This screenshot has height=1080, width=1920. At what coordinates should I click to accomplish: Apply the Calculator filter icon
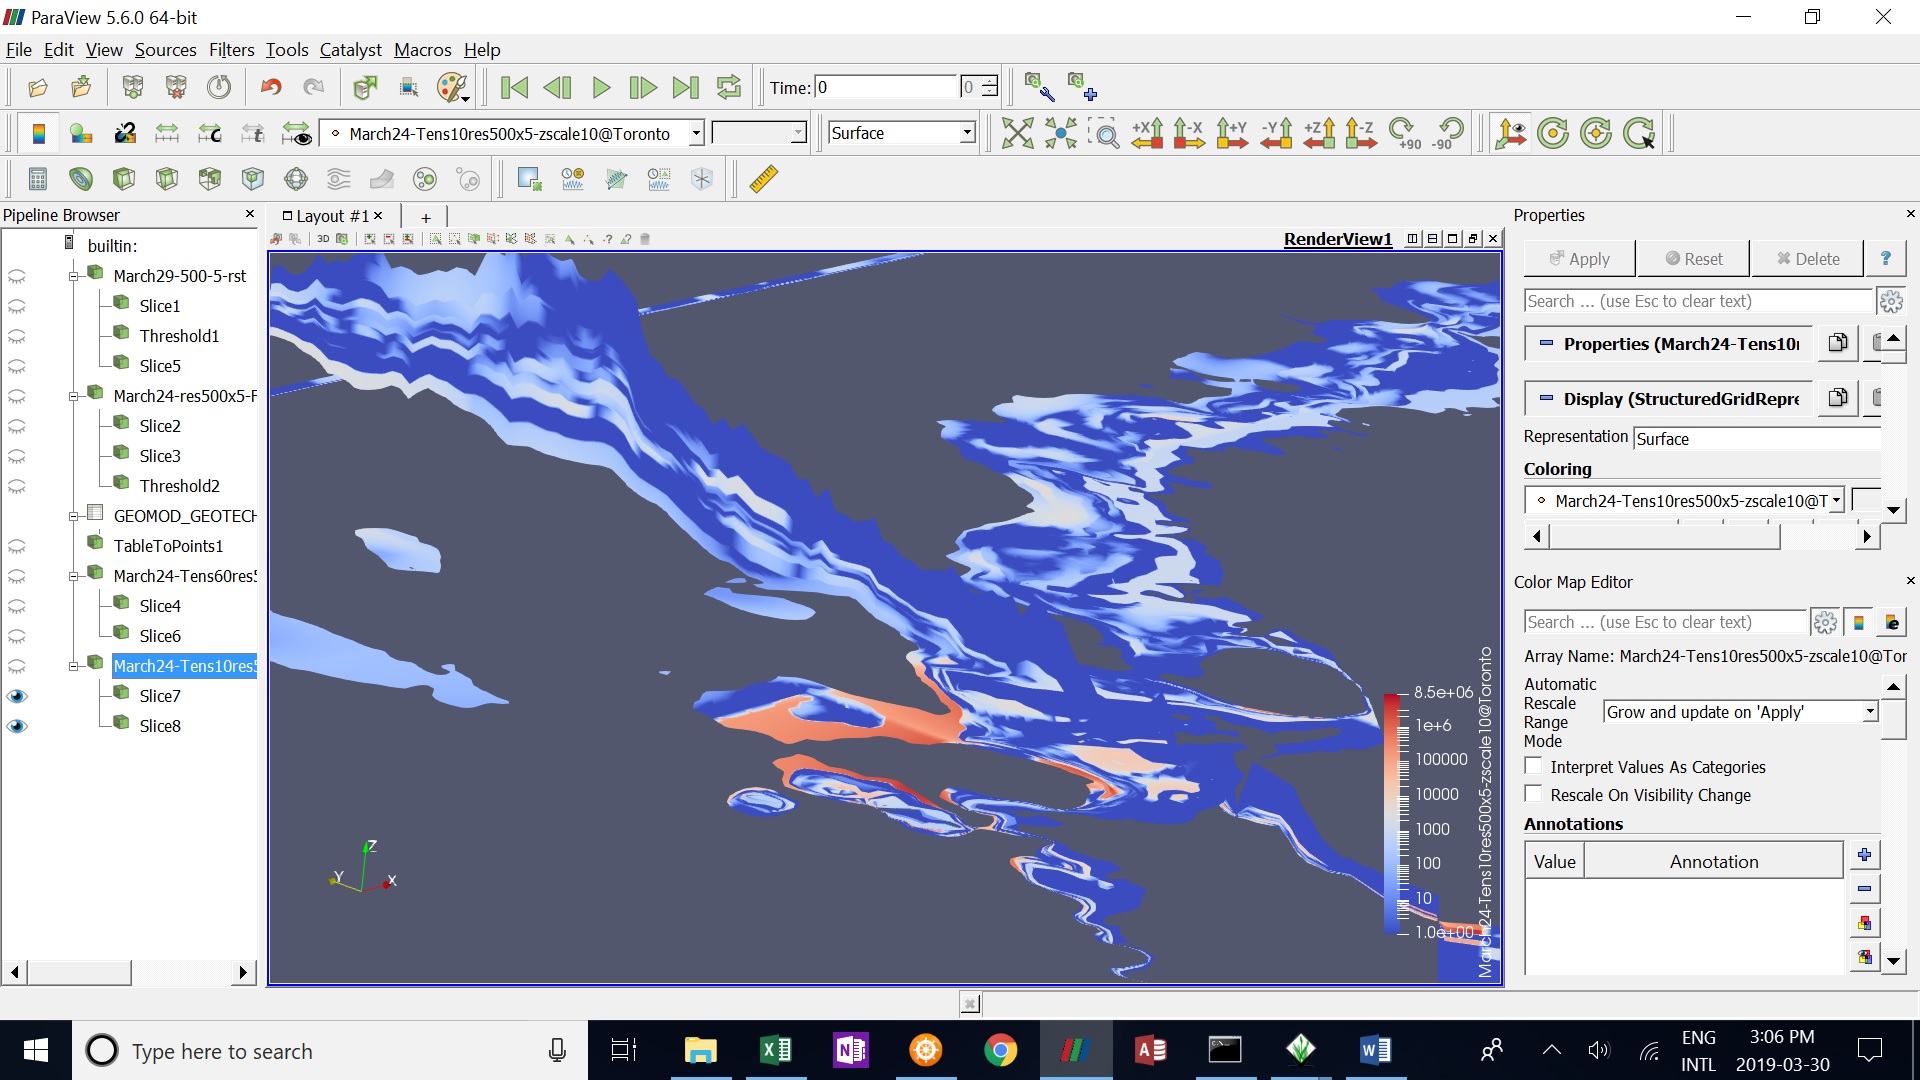(38, 179)
